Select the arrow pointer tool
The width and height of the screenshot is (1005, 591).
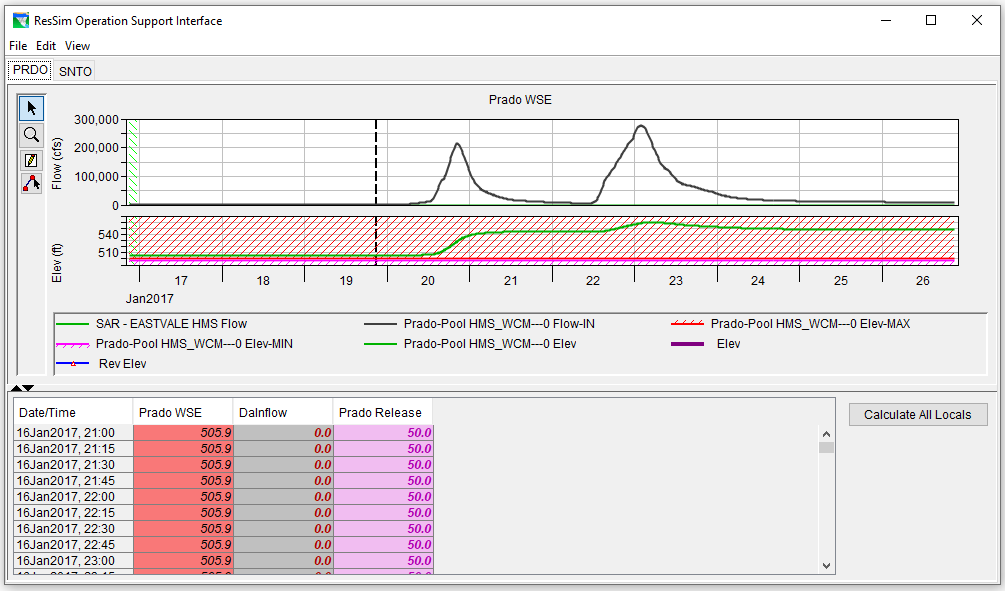(31, 108)
